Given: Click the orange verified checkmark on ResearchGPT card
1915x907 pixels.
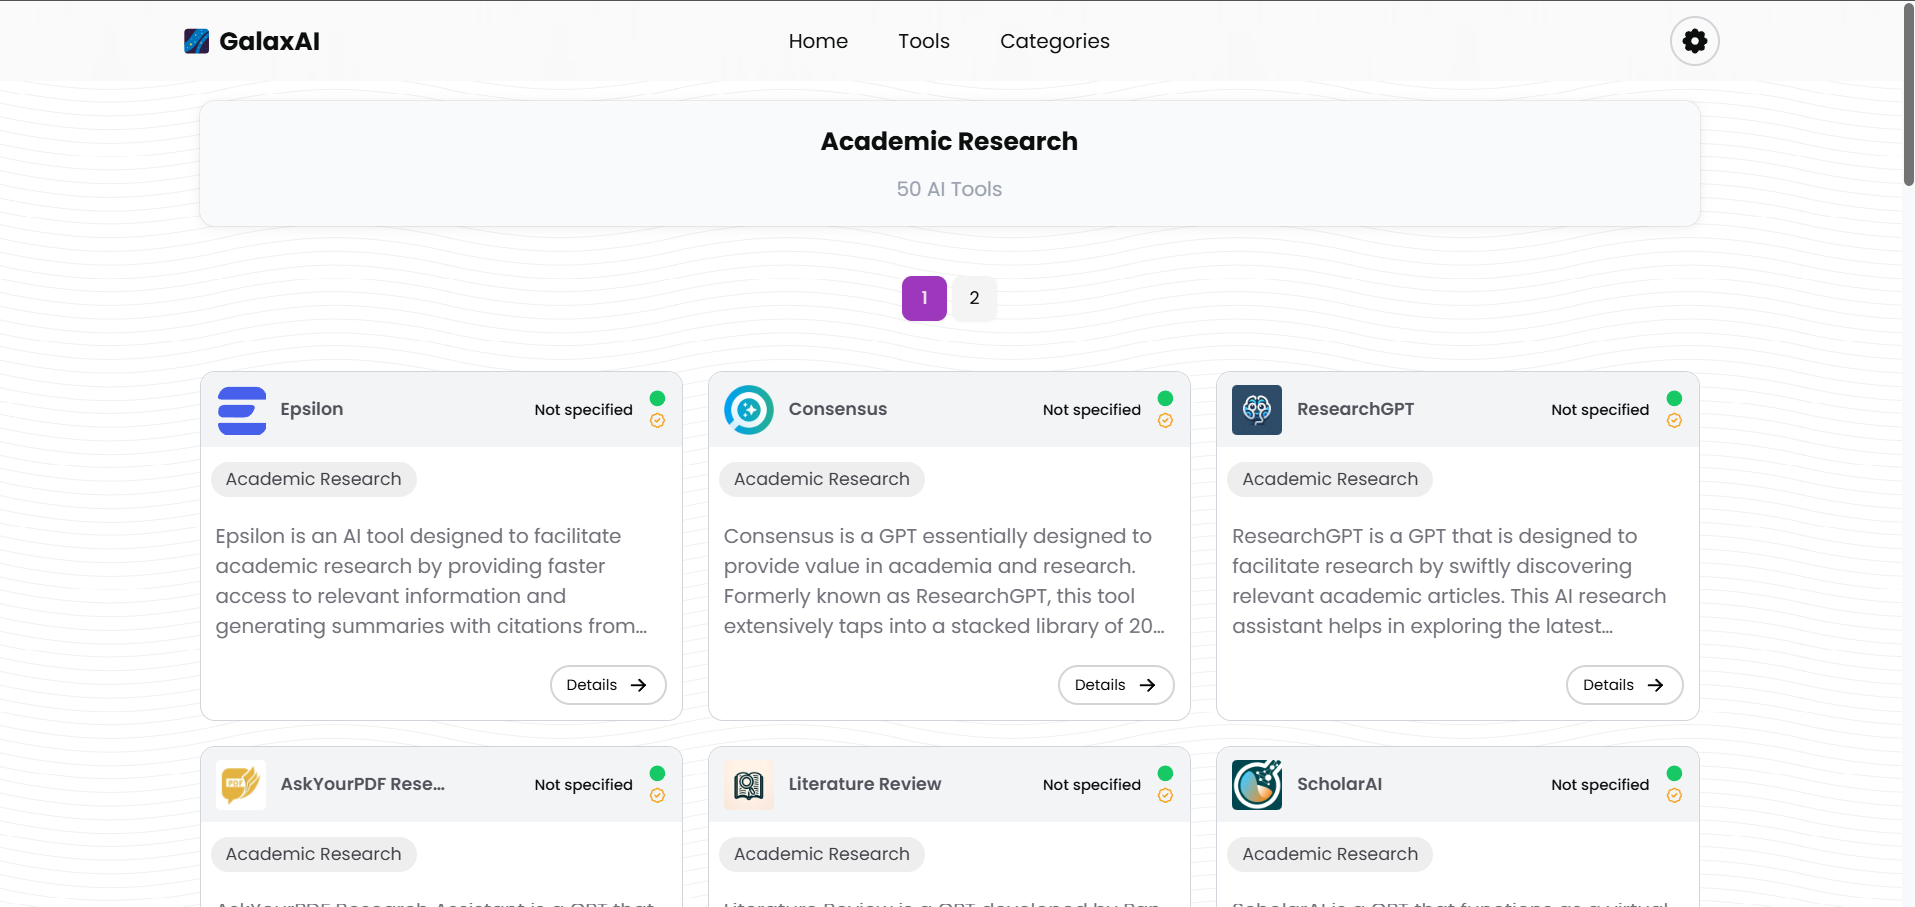Looking at the screenshot, I should click(1674, 421).
